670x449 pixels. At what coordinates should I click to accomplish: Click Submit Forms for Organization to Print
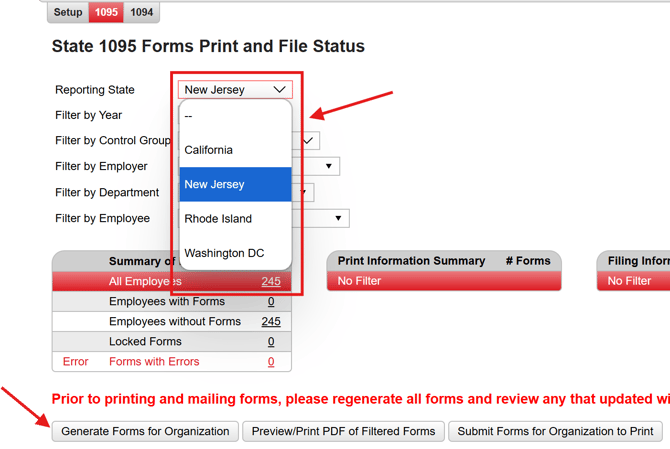(555, 432)
